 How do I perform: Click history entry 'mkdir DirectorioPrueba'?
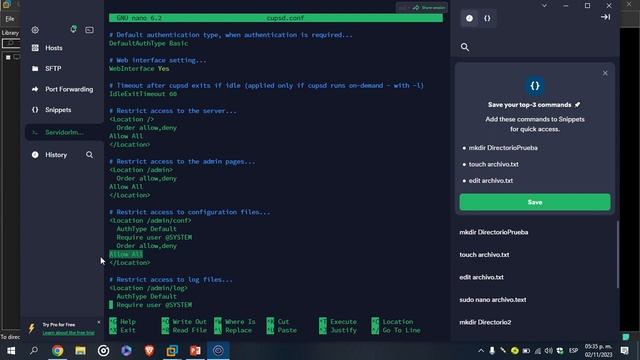click(493, 232)
